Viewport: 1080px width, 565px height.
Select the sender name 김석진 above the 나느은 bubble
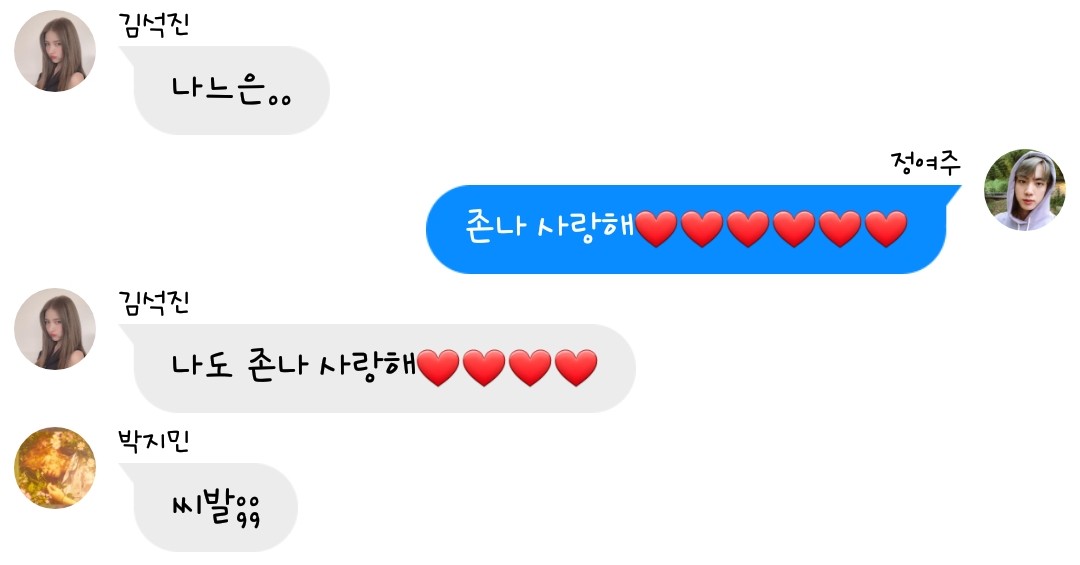click(154, 25)
